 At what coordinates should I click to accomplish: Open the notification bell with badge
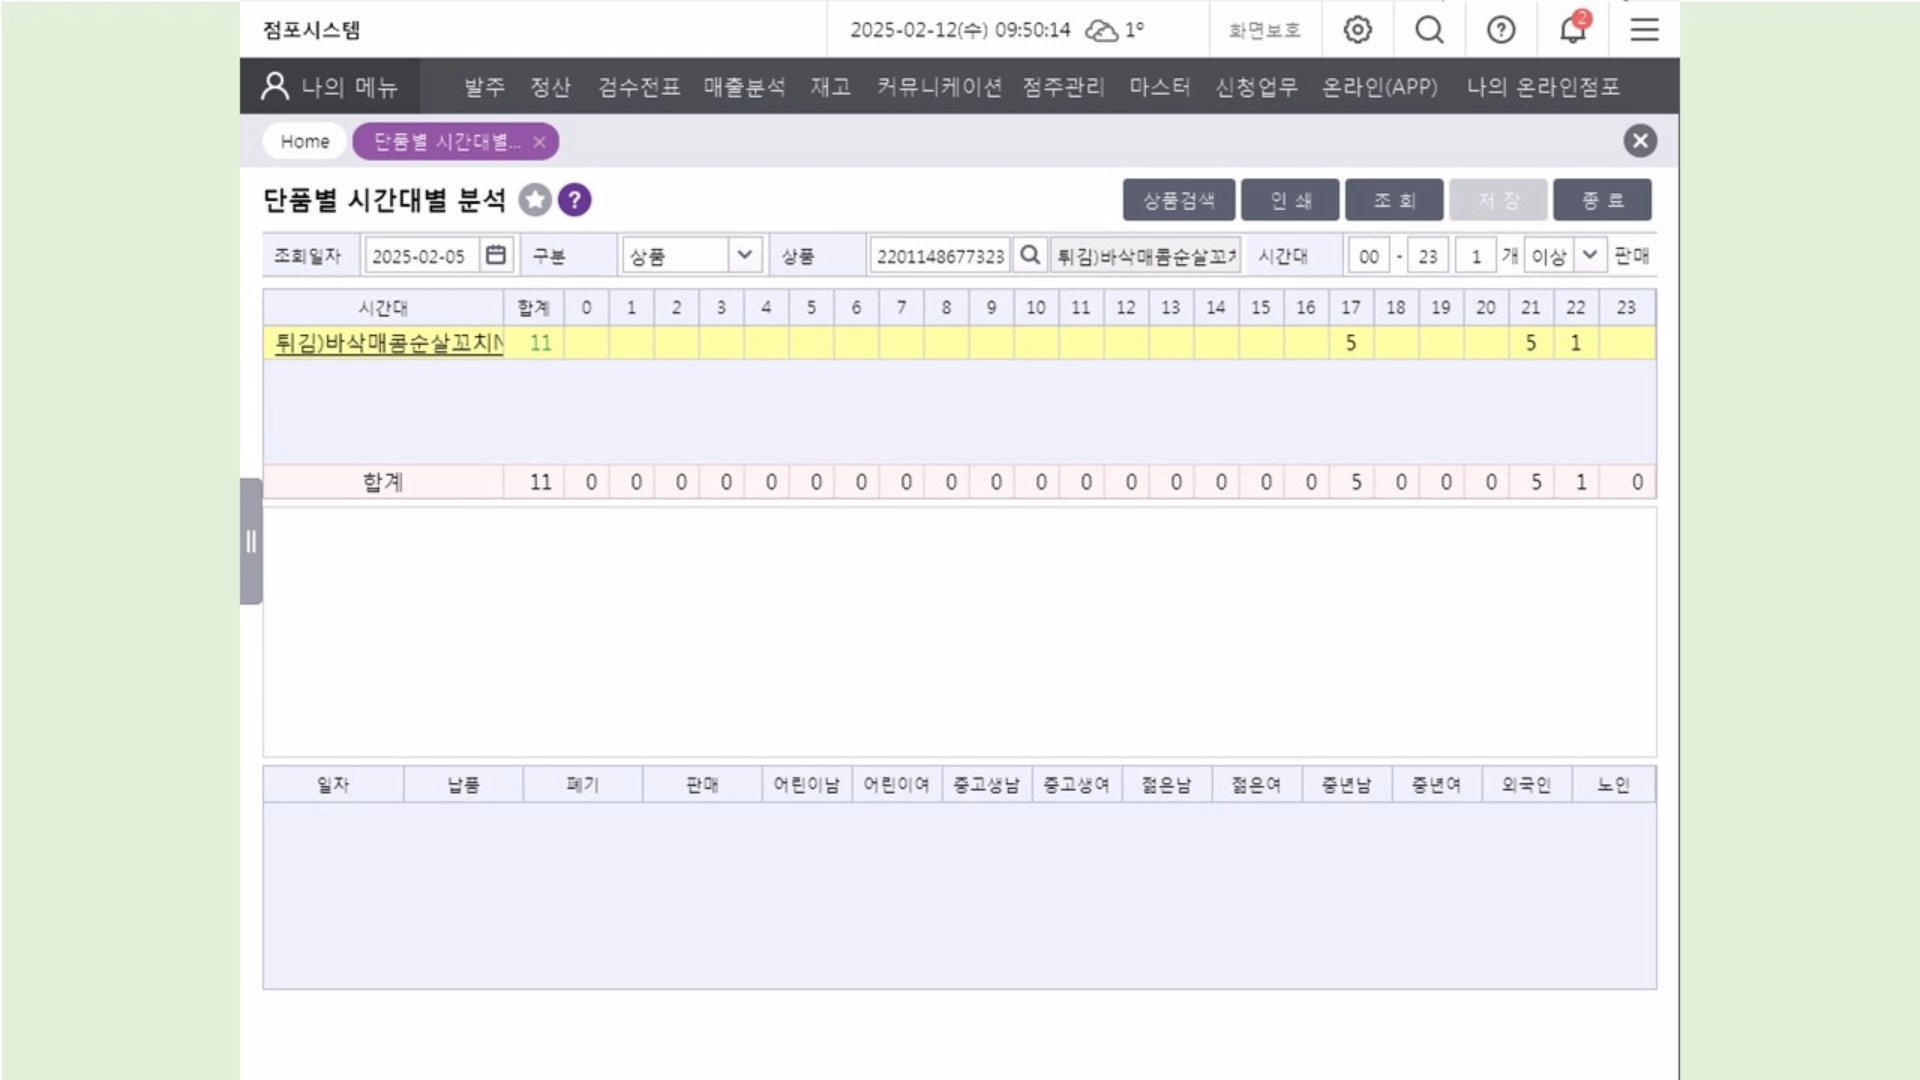[1572, 30]
